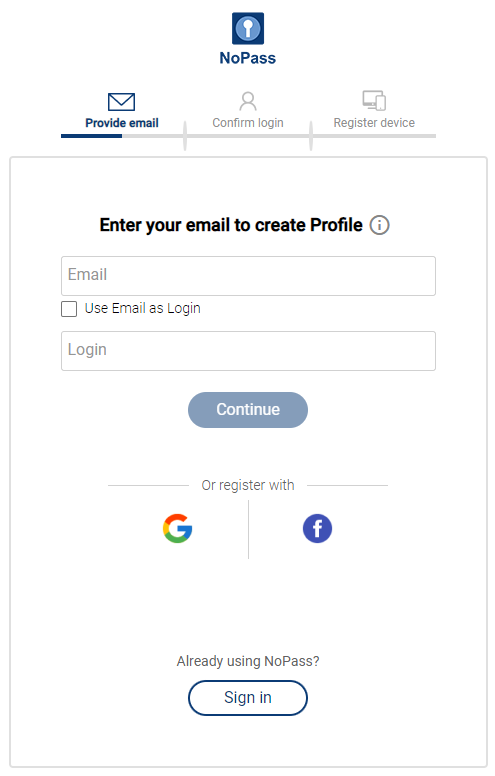Select the envelope Provide email icon
The image size is (495, 776).
click(x=121, y=102)
